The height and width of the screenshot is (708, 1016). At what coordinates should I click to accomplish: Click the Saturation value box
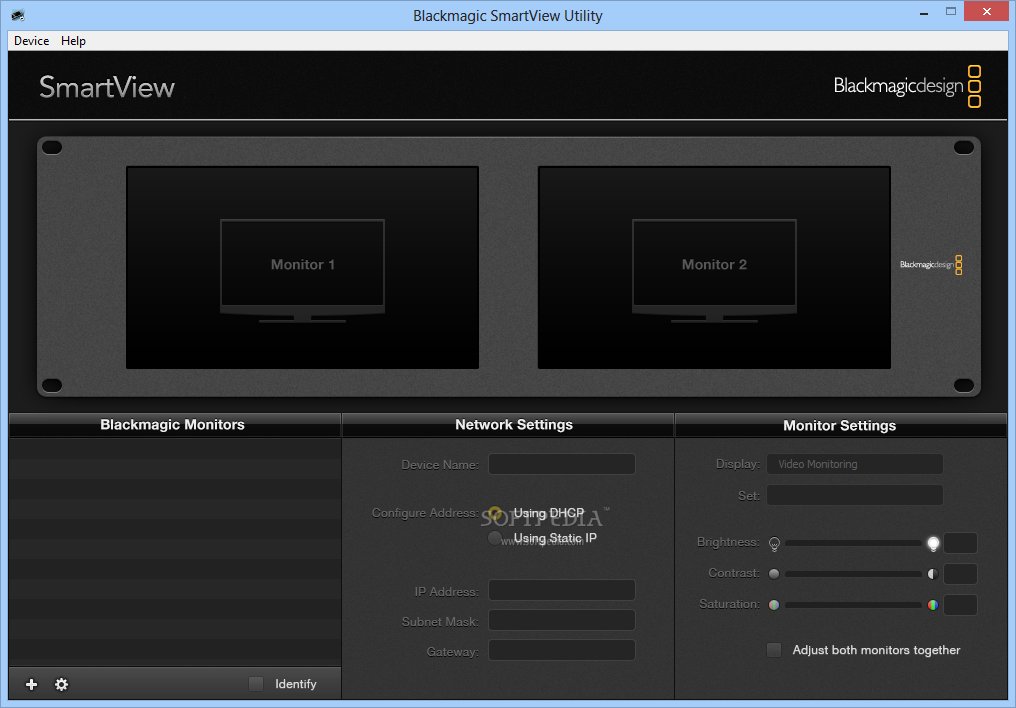tap(960, 605)
